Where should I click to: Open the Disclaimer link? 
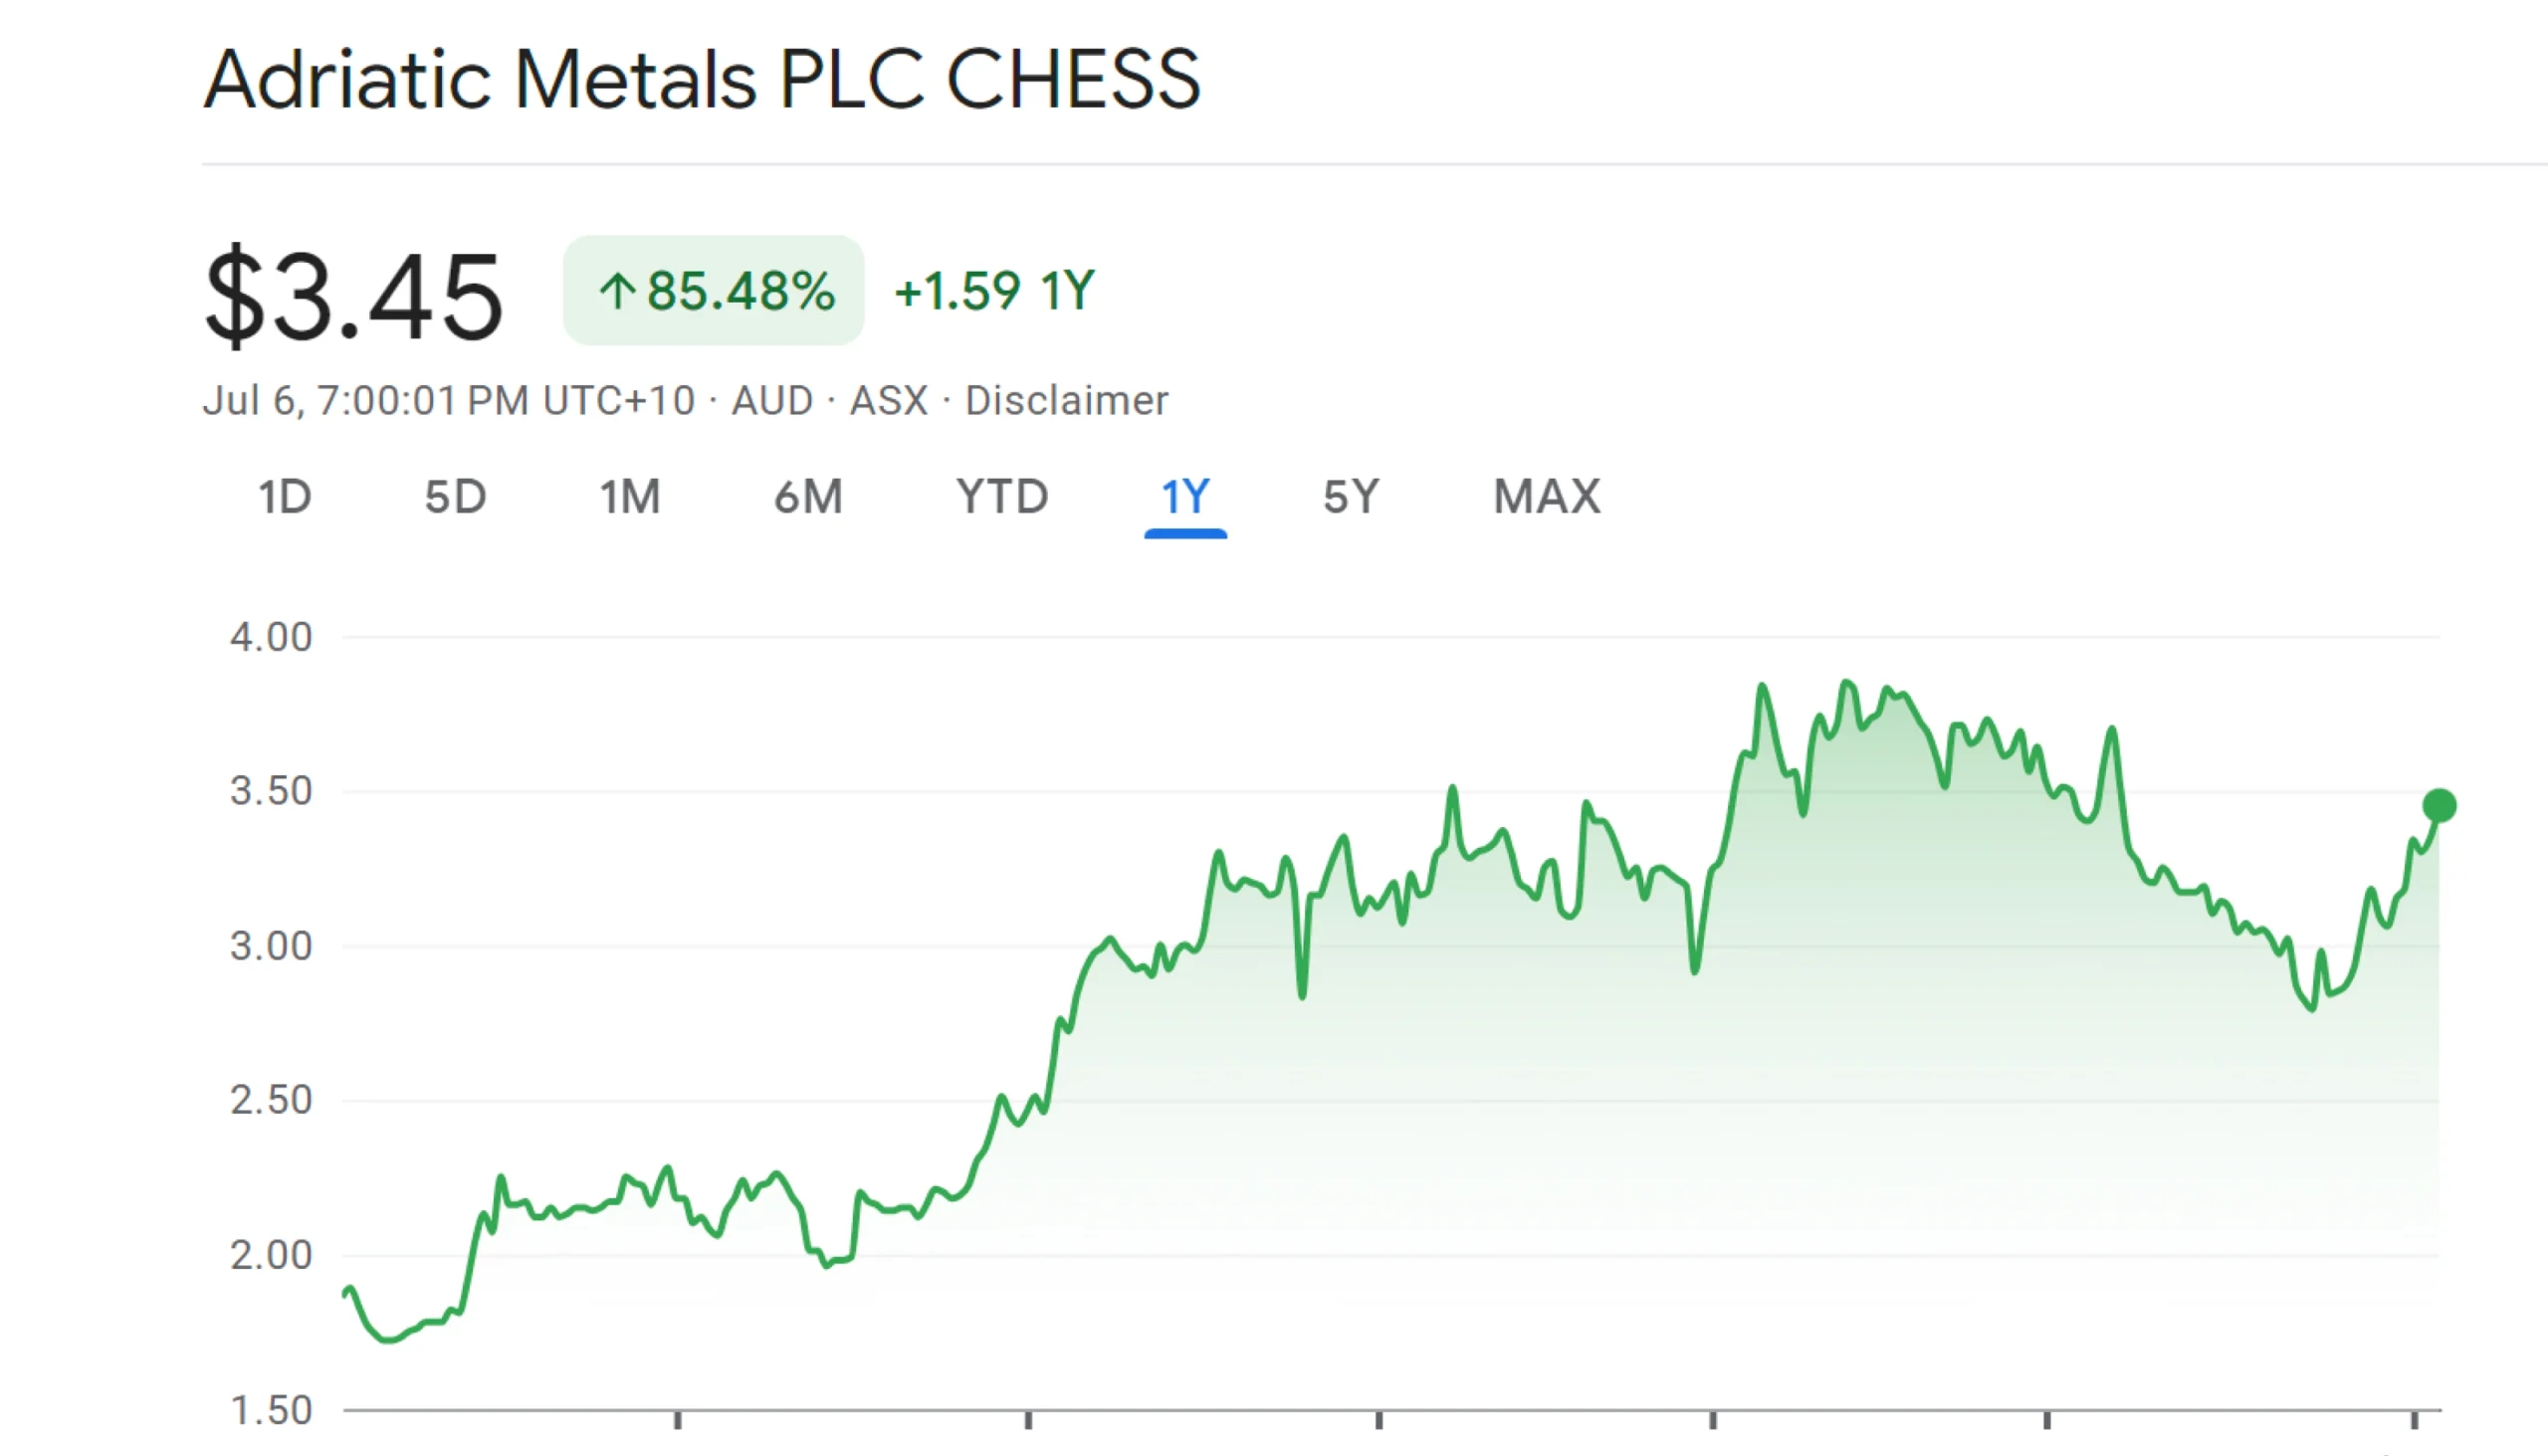(x=1066, y=400)
